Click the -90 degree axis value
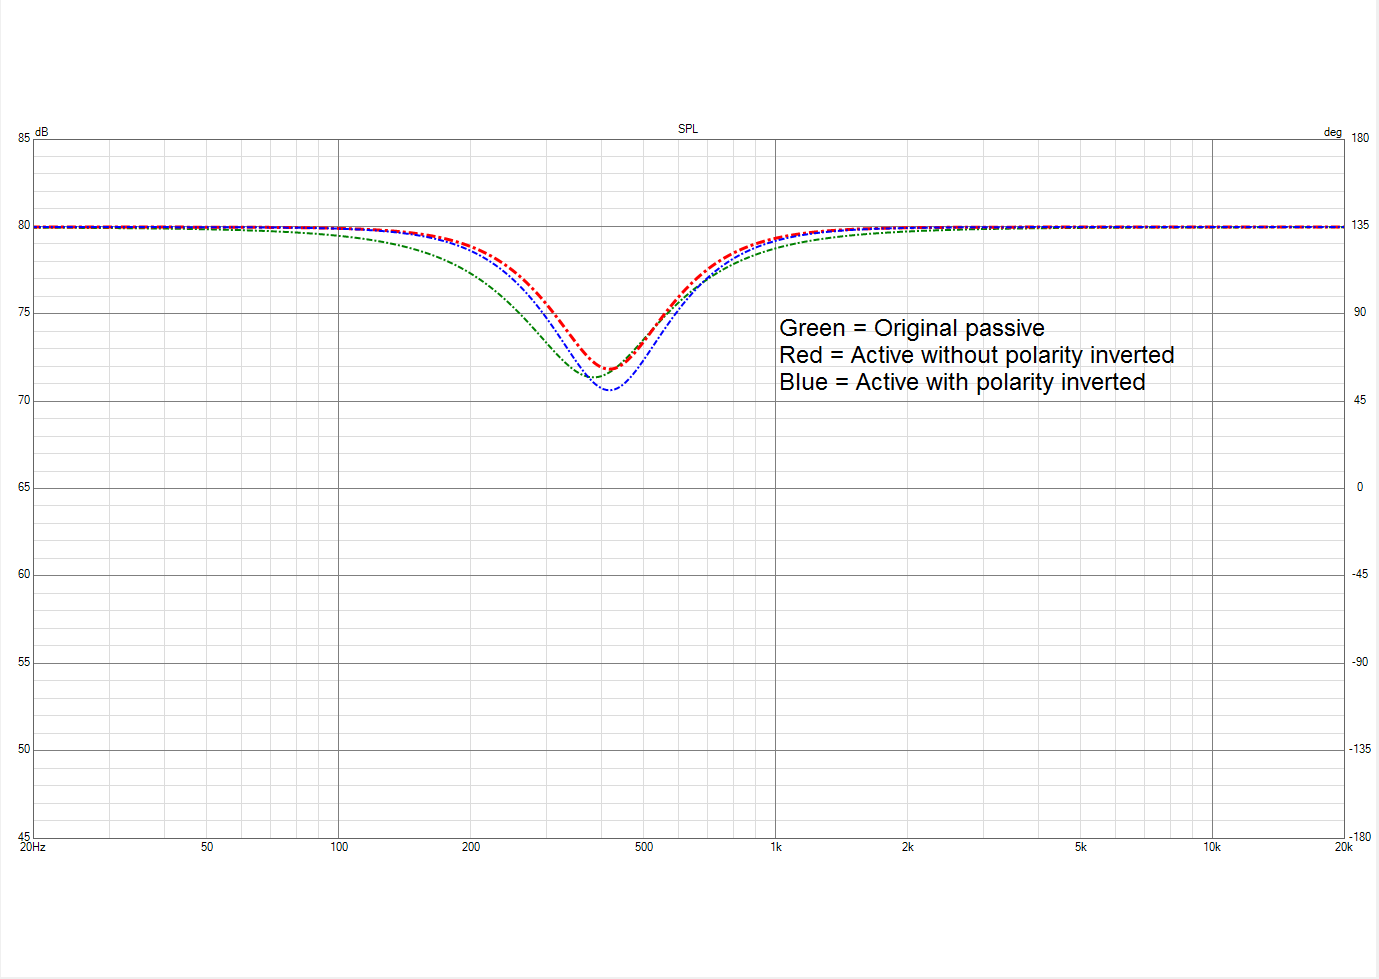 point(1360,662)
